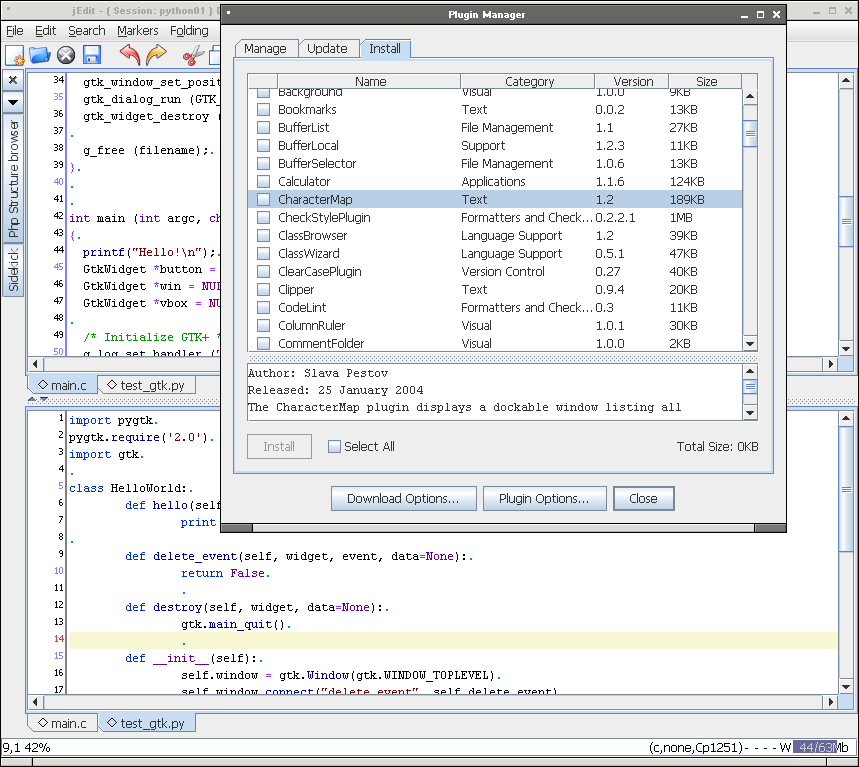Select main.c tab in upper editor pane
Screen dimensions: 859x767
point(62,385)
